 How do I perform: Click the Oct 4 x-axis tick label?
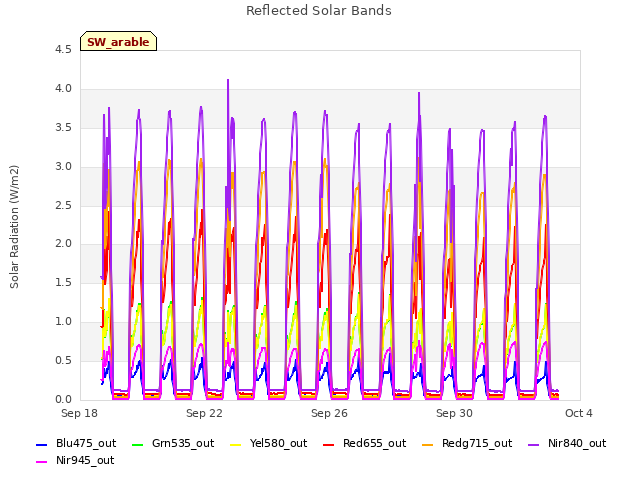coord(579,413)
